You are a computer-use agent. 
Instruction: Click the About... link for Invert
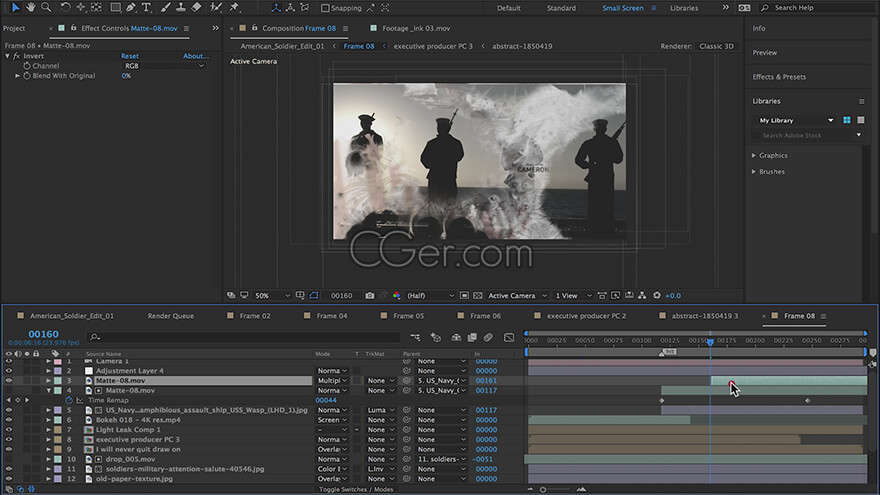point(196,56)
